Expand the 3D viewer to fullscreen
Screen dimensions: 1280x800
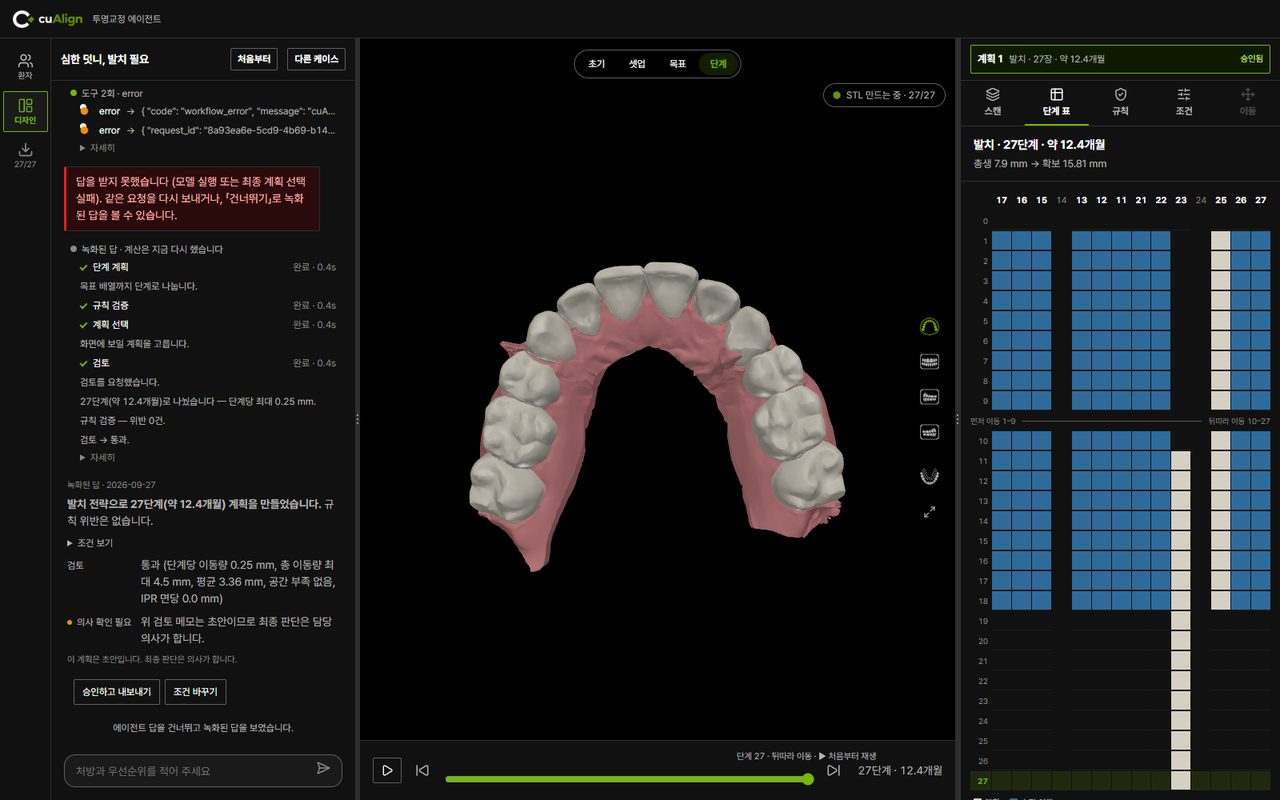929,512
